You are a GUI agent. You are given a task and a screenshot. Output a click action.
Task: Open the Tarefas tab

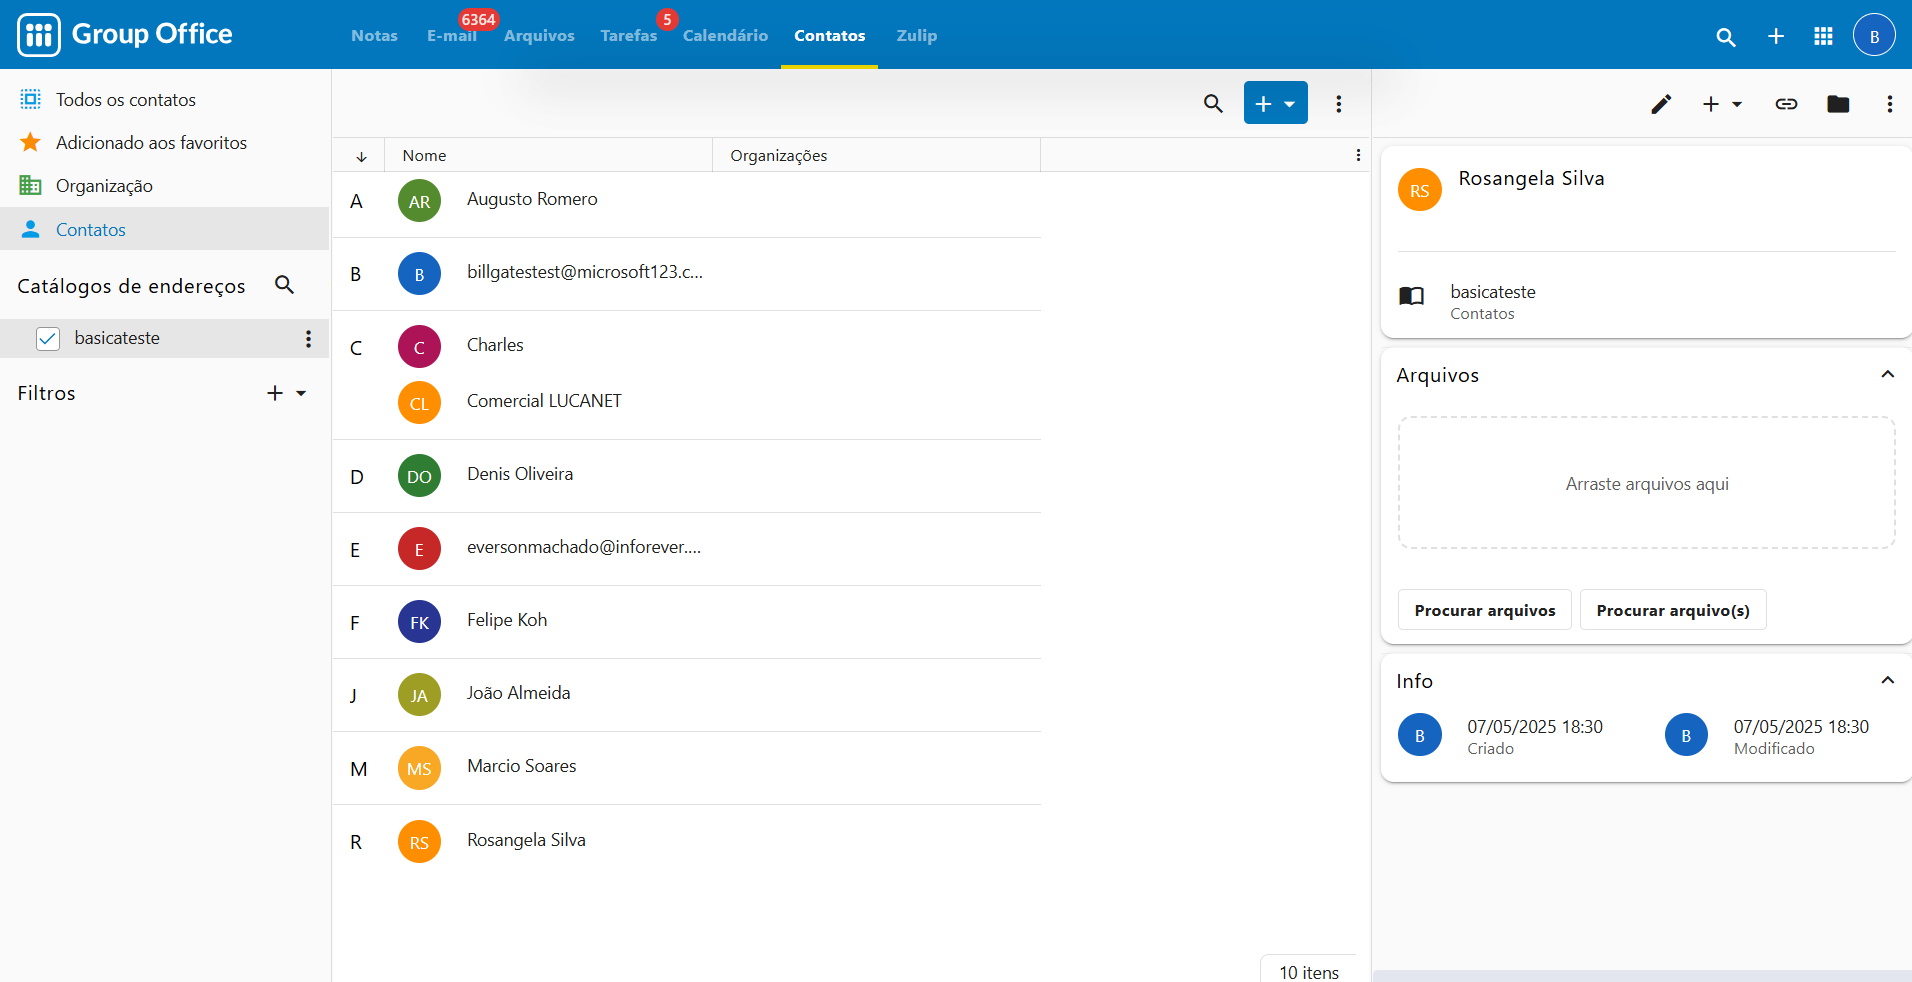click(x=628, y=36)
